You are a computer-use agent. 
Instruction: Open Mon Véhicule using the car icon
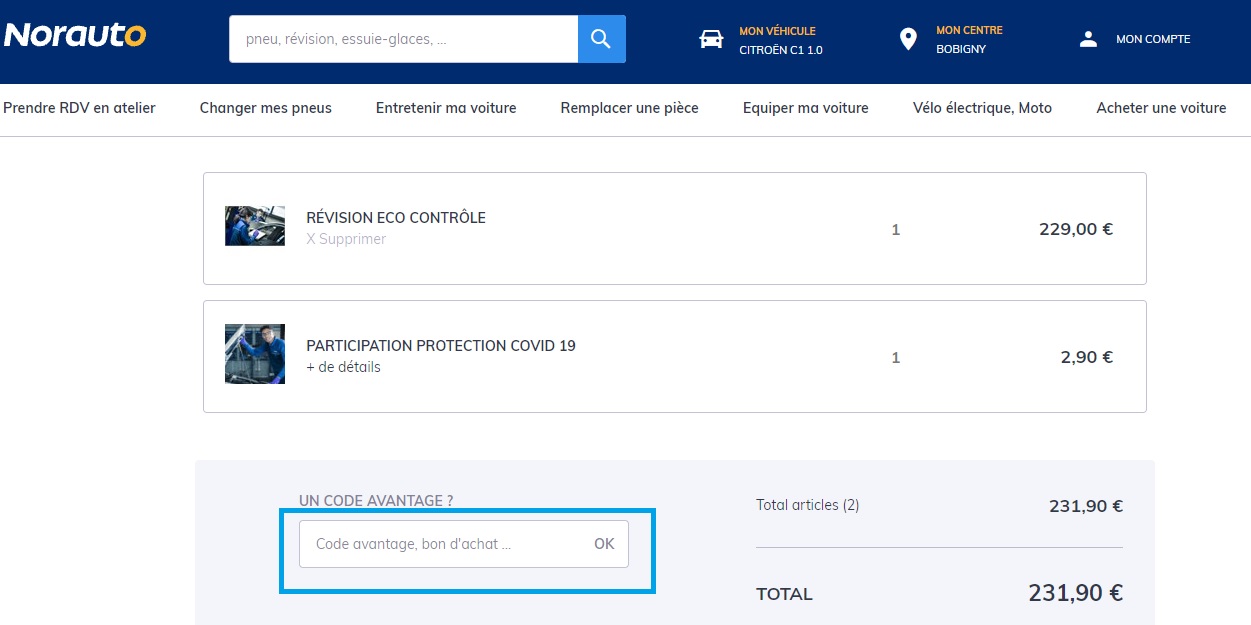(x=710, y=38)
